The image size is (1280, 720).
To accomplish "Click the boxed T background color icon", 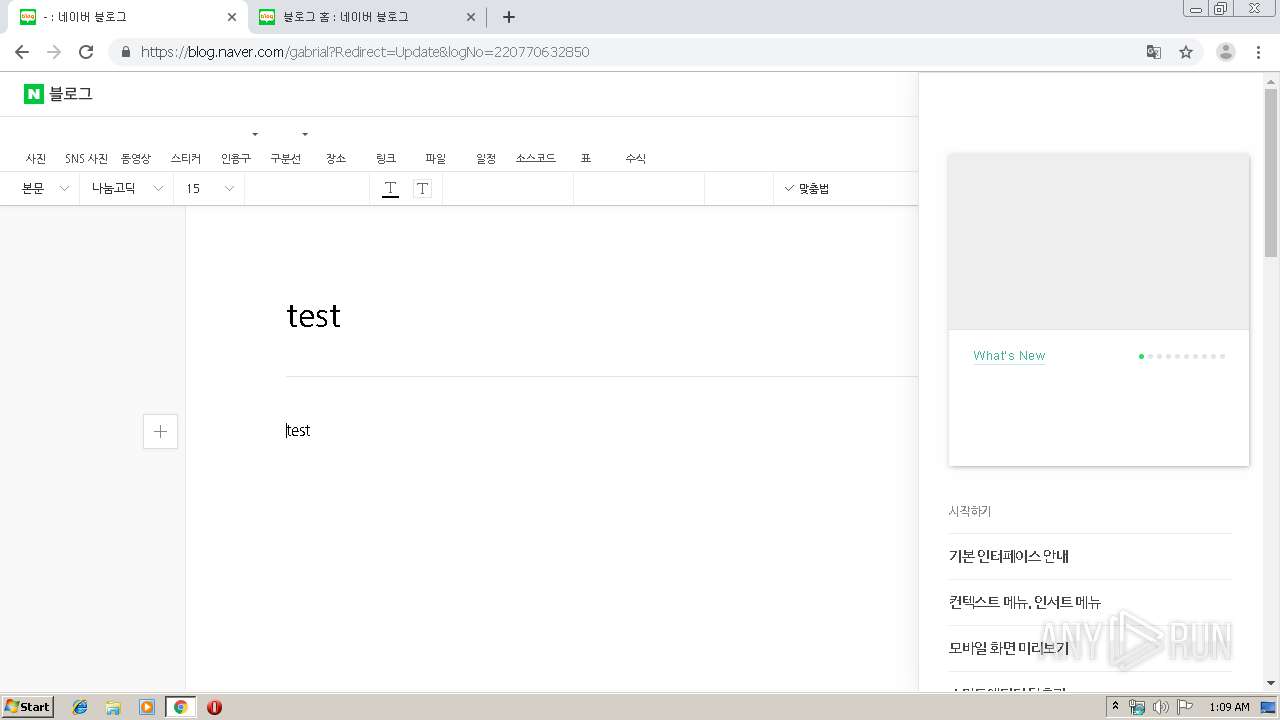I will [x=422, y=189].
